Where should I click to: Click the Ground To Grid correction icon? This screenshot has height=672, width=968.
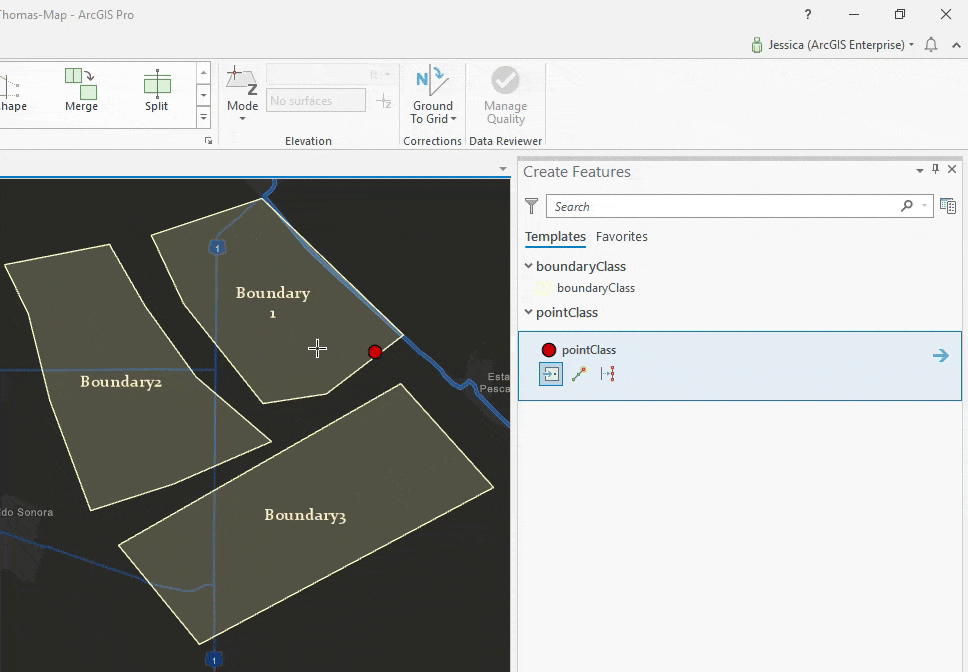coord(432,82)
